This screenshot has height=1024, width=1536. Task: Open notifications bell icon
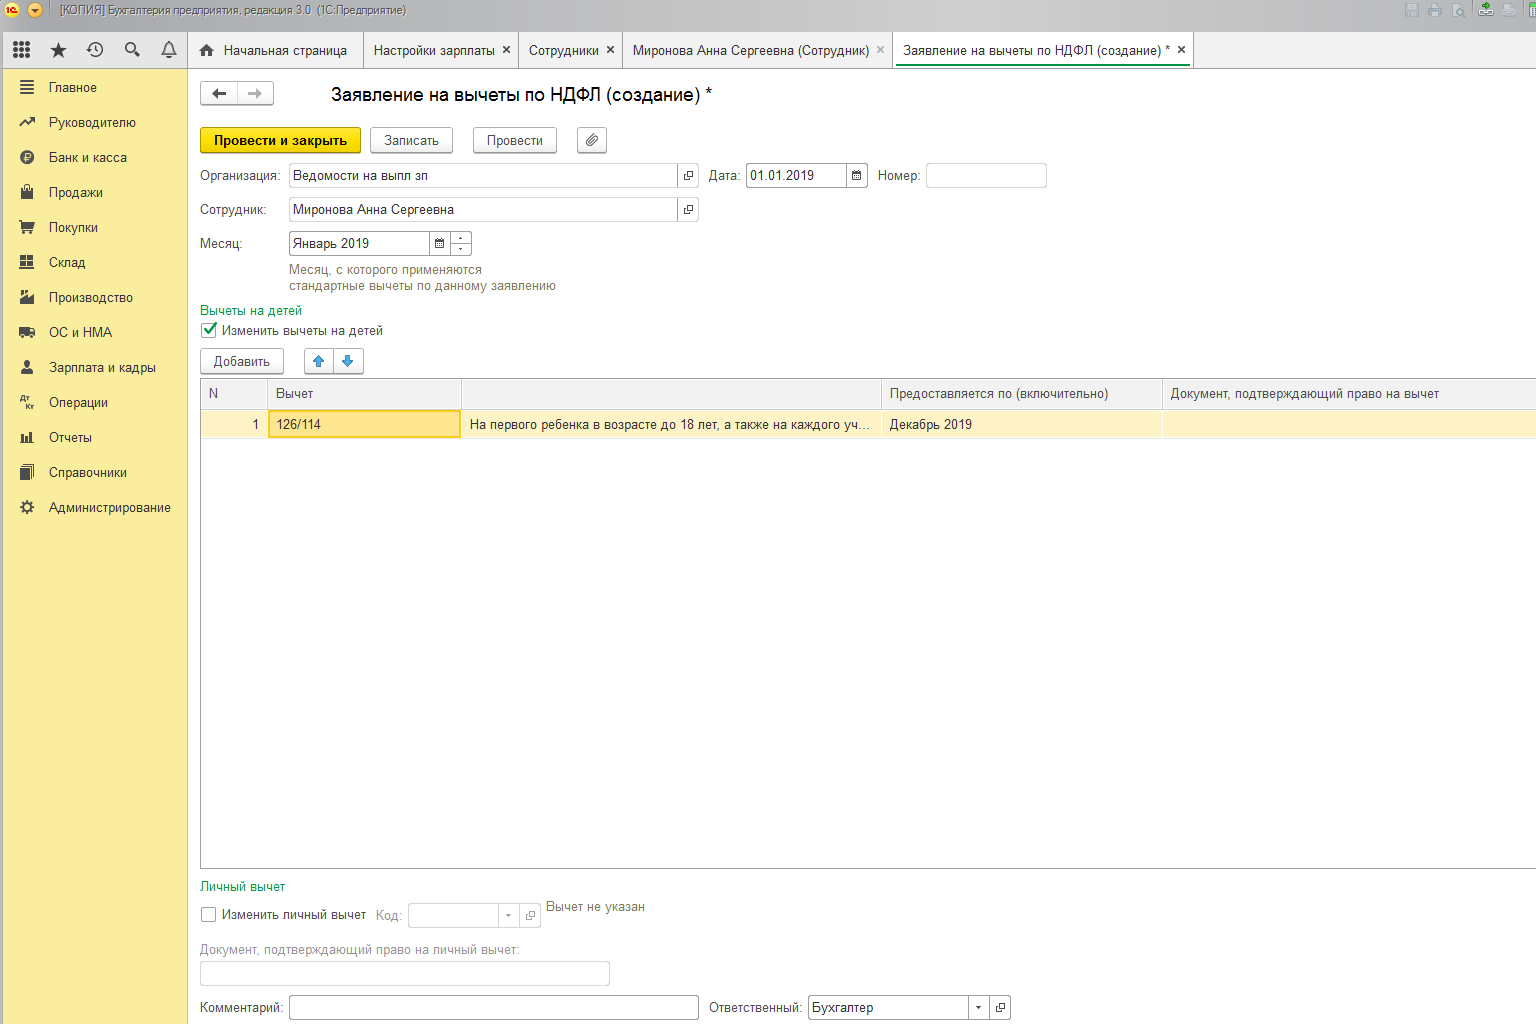[169, 50]
